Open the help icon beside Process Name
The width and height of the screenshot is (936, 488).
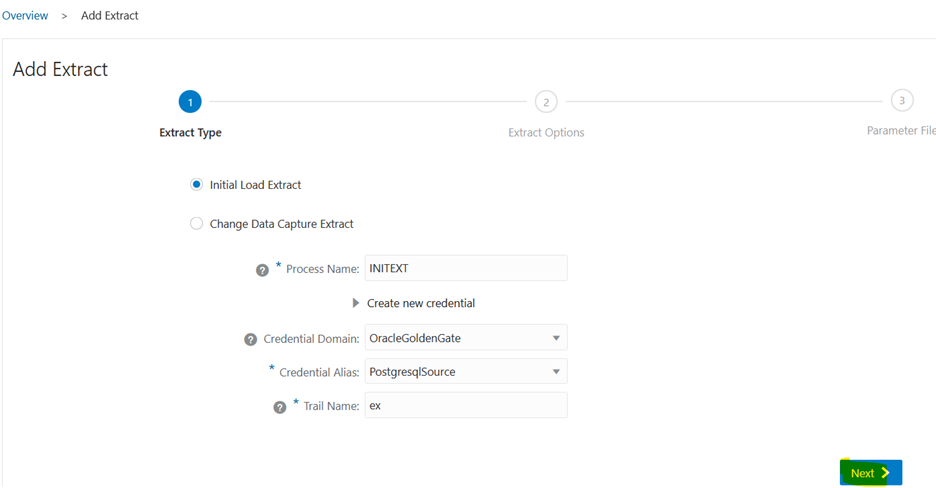coord(262,270)
